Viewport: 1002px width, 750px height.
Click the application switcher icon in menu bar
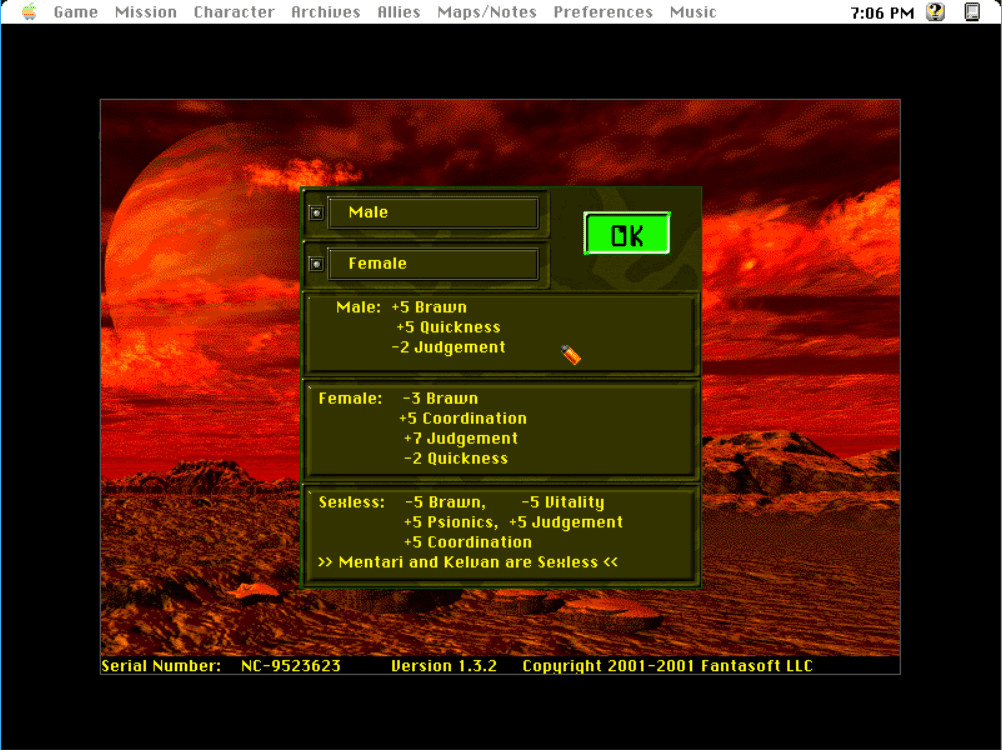972,12
